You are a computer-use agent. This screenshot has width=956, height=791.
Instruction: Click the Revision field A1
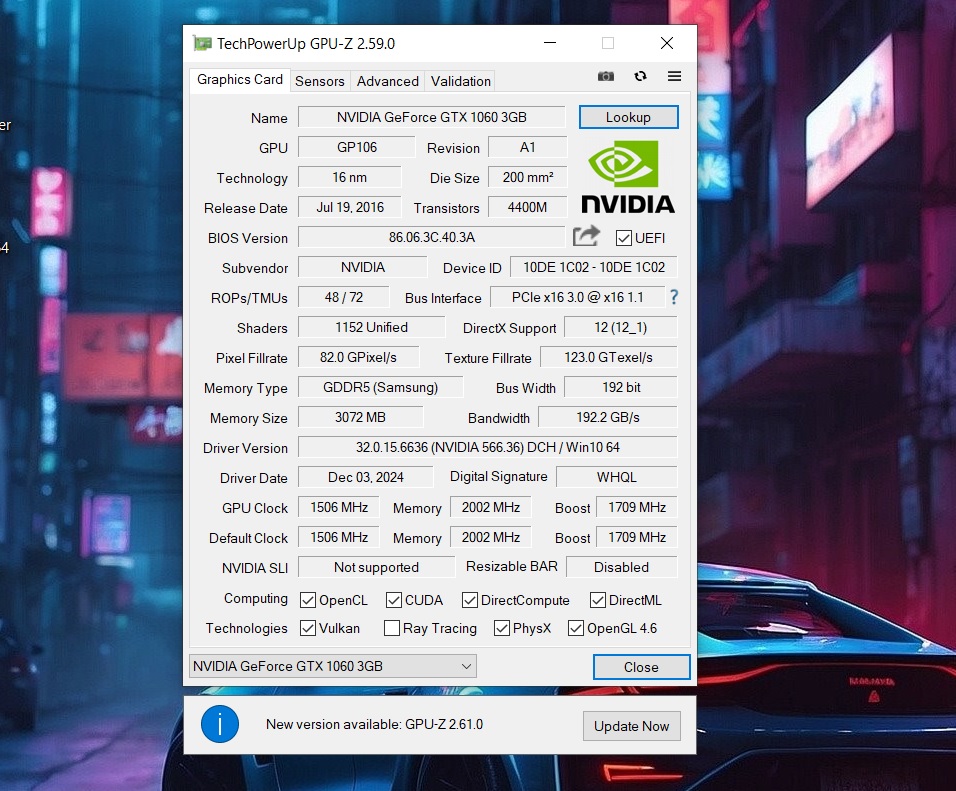(528, 147)
